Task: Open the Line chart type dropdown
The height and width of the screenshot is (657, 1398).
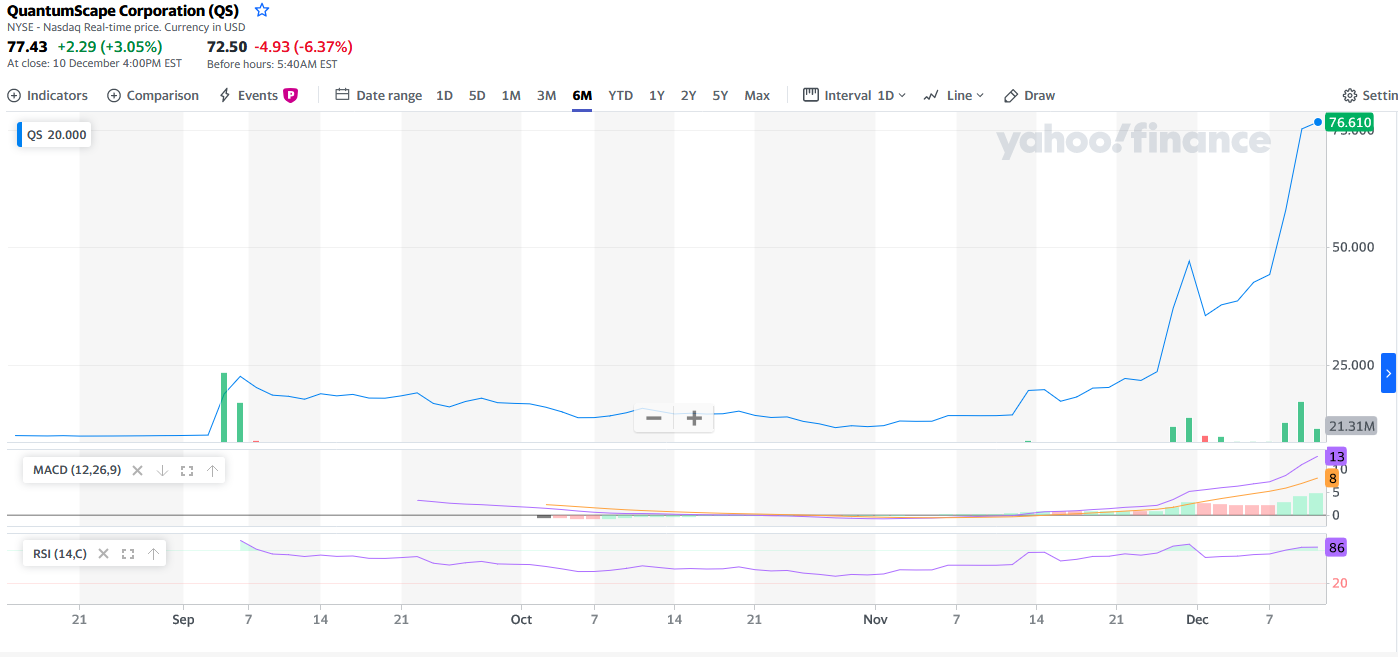Action: click(x=954, y=96)
